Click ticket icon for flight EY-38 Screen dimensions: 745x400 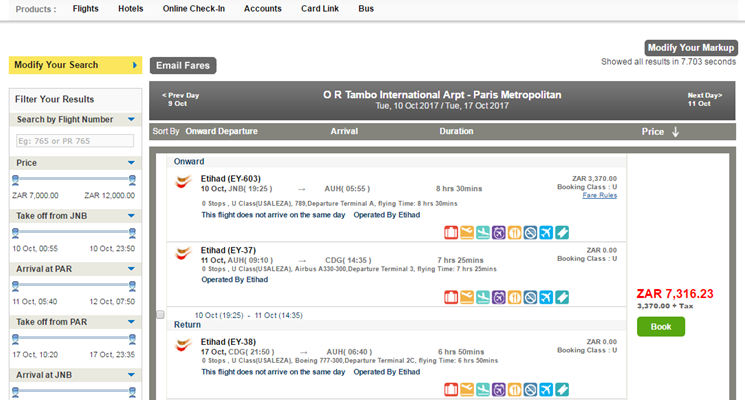point(562,390)
